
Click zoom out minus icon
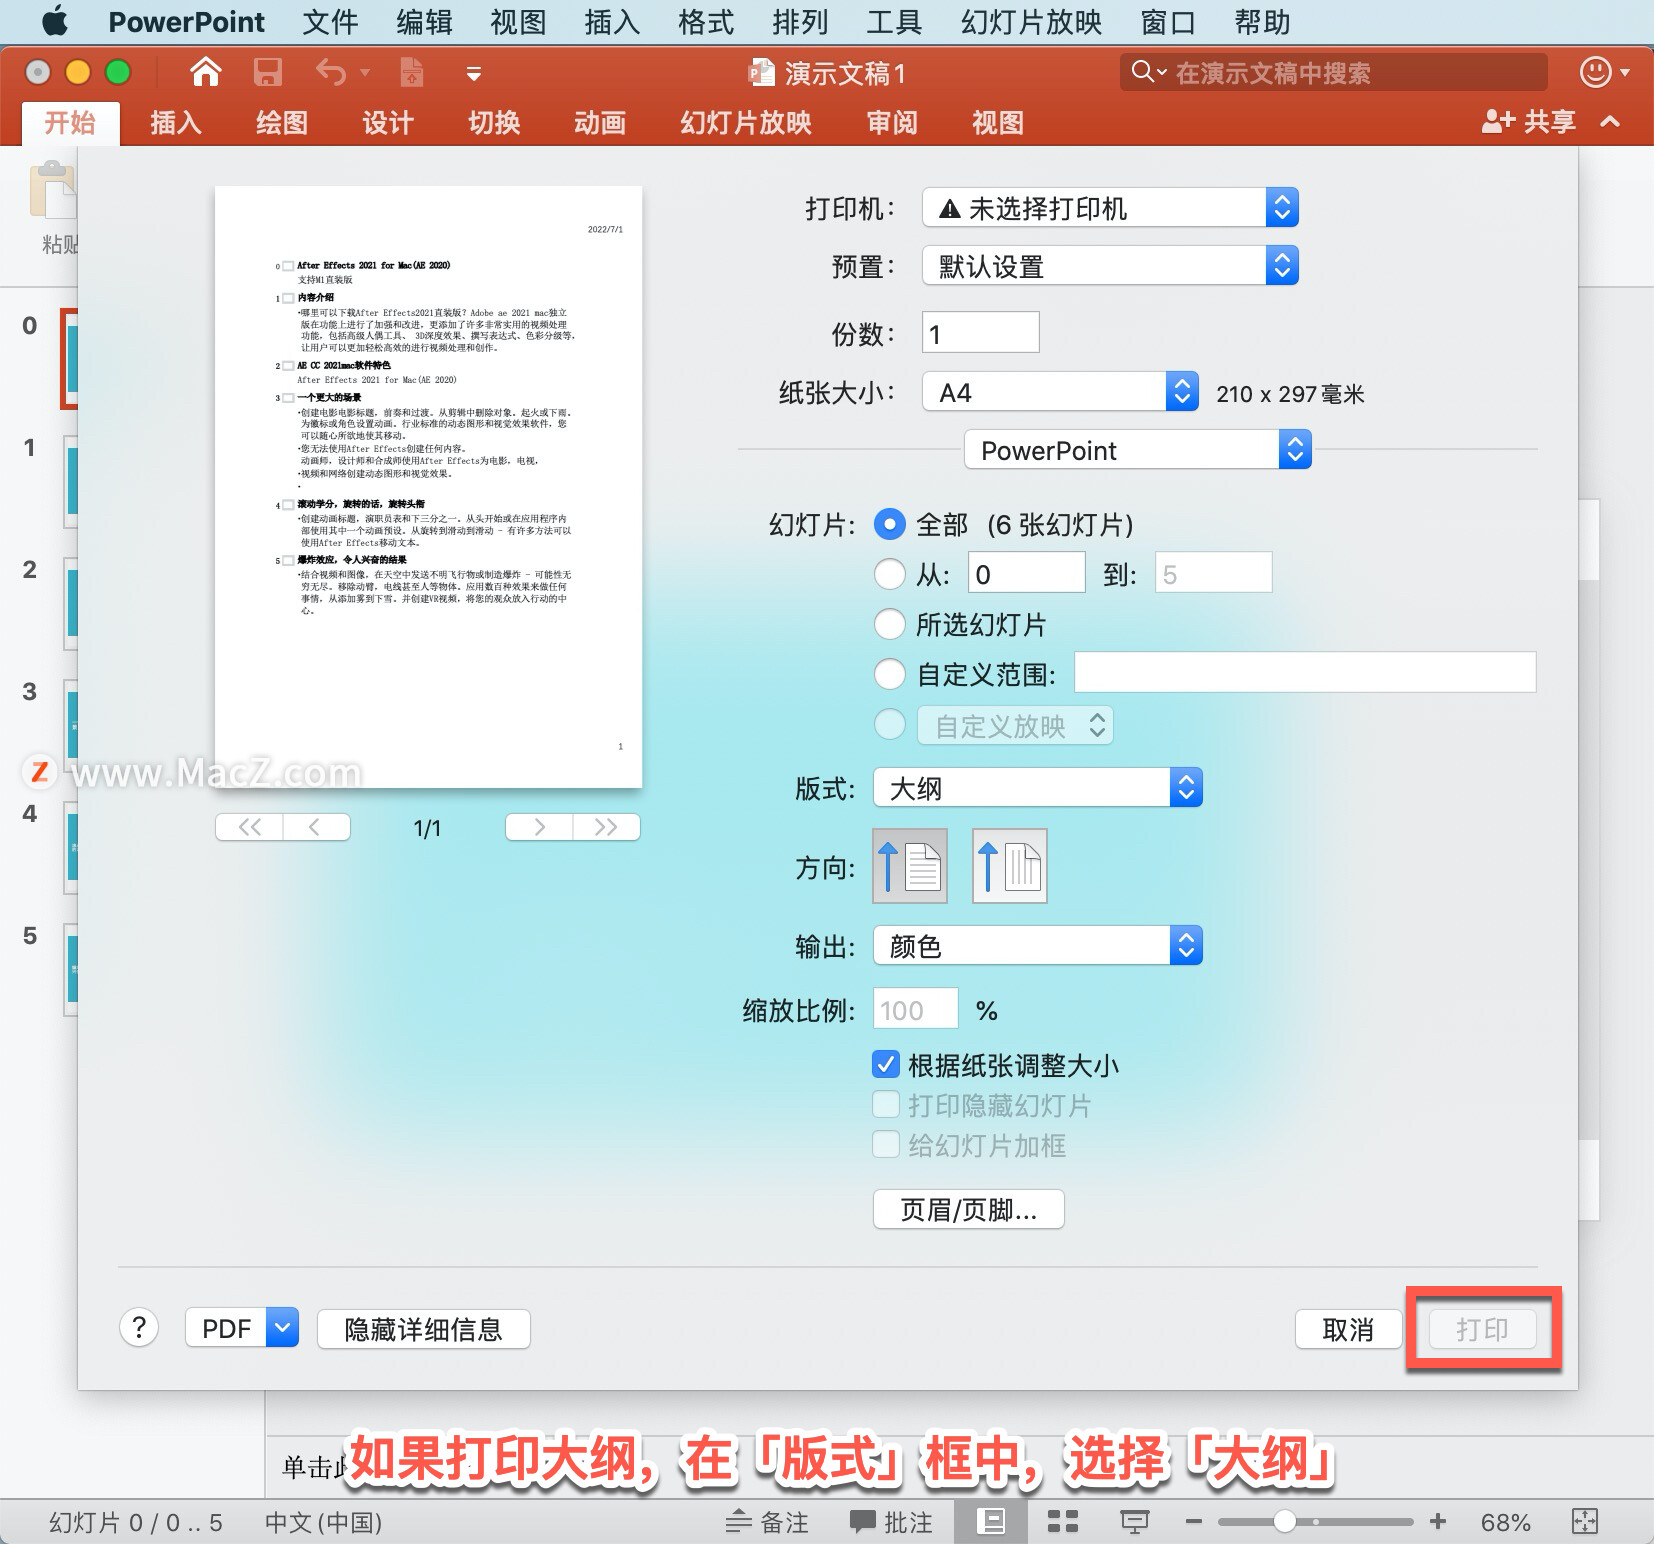1193,1522
